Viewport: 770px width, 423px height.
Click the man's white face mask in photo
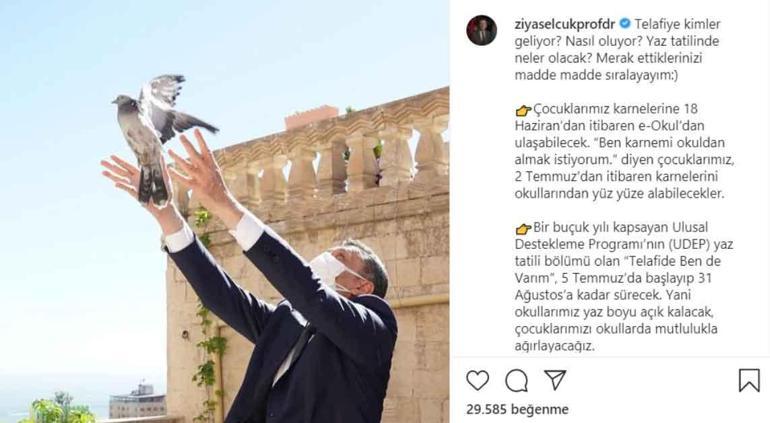[x=329, y=270]
